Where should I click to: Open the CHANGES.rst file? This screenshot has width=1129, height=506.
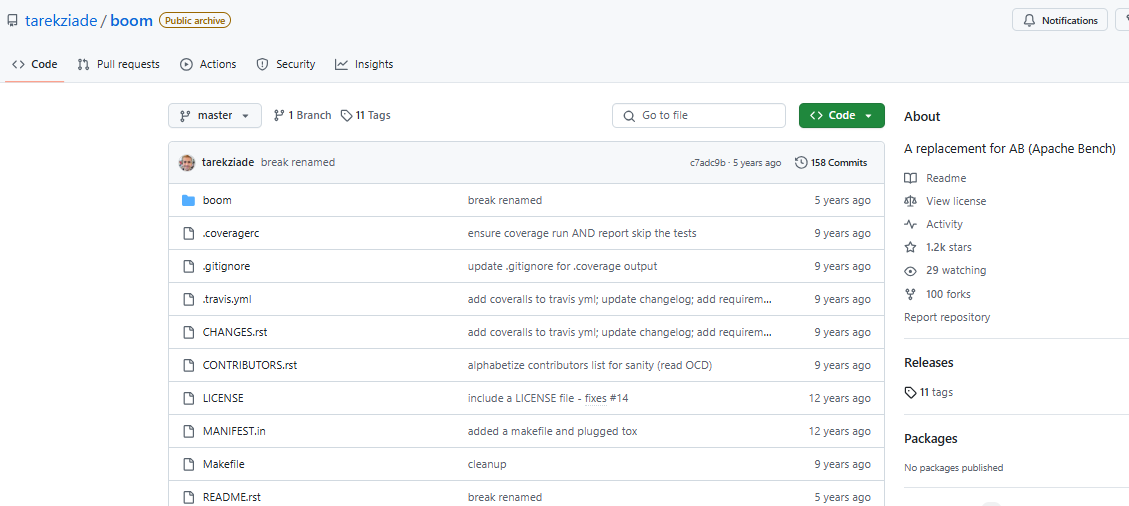click(235, 333)
